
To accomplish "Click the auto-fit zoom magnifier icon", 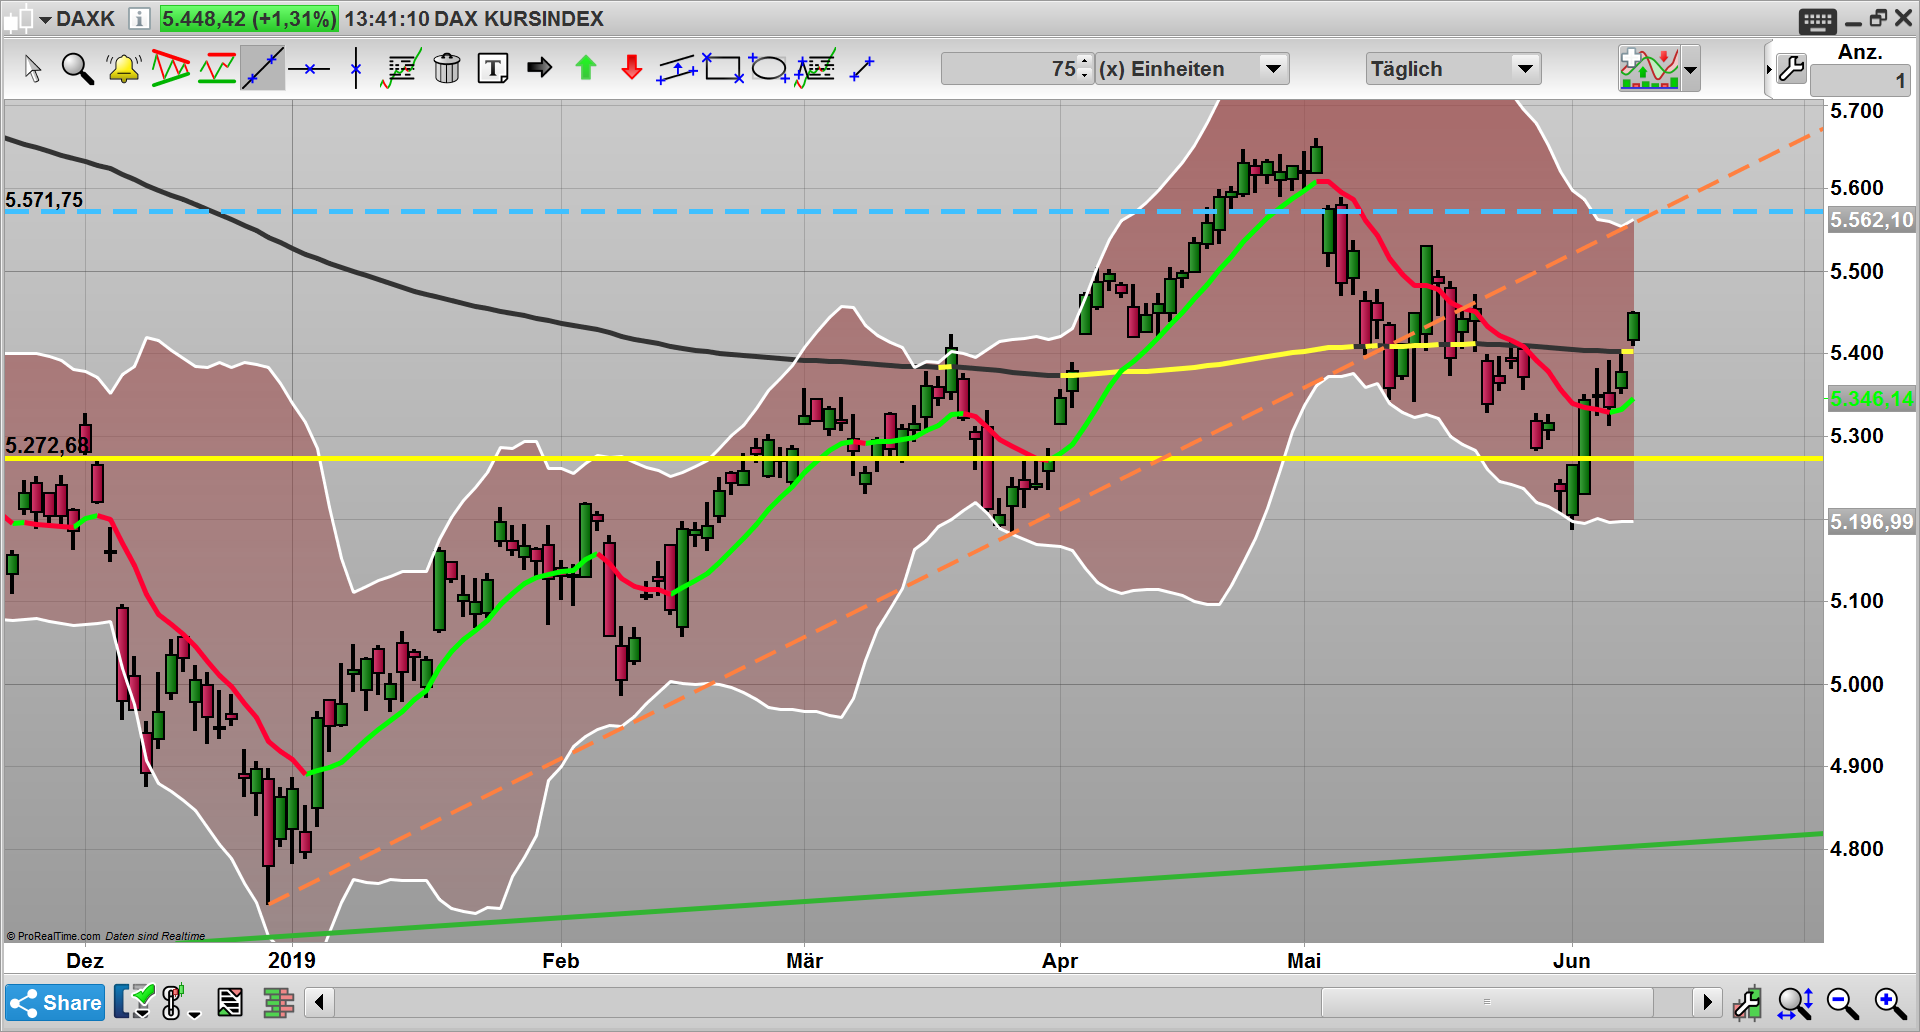I will tap(1796, 1002).
